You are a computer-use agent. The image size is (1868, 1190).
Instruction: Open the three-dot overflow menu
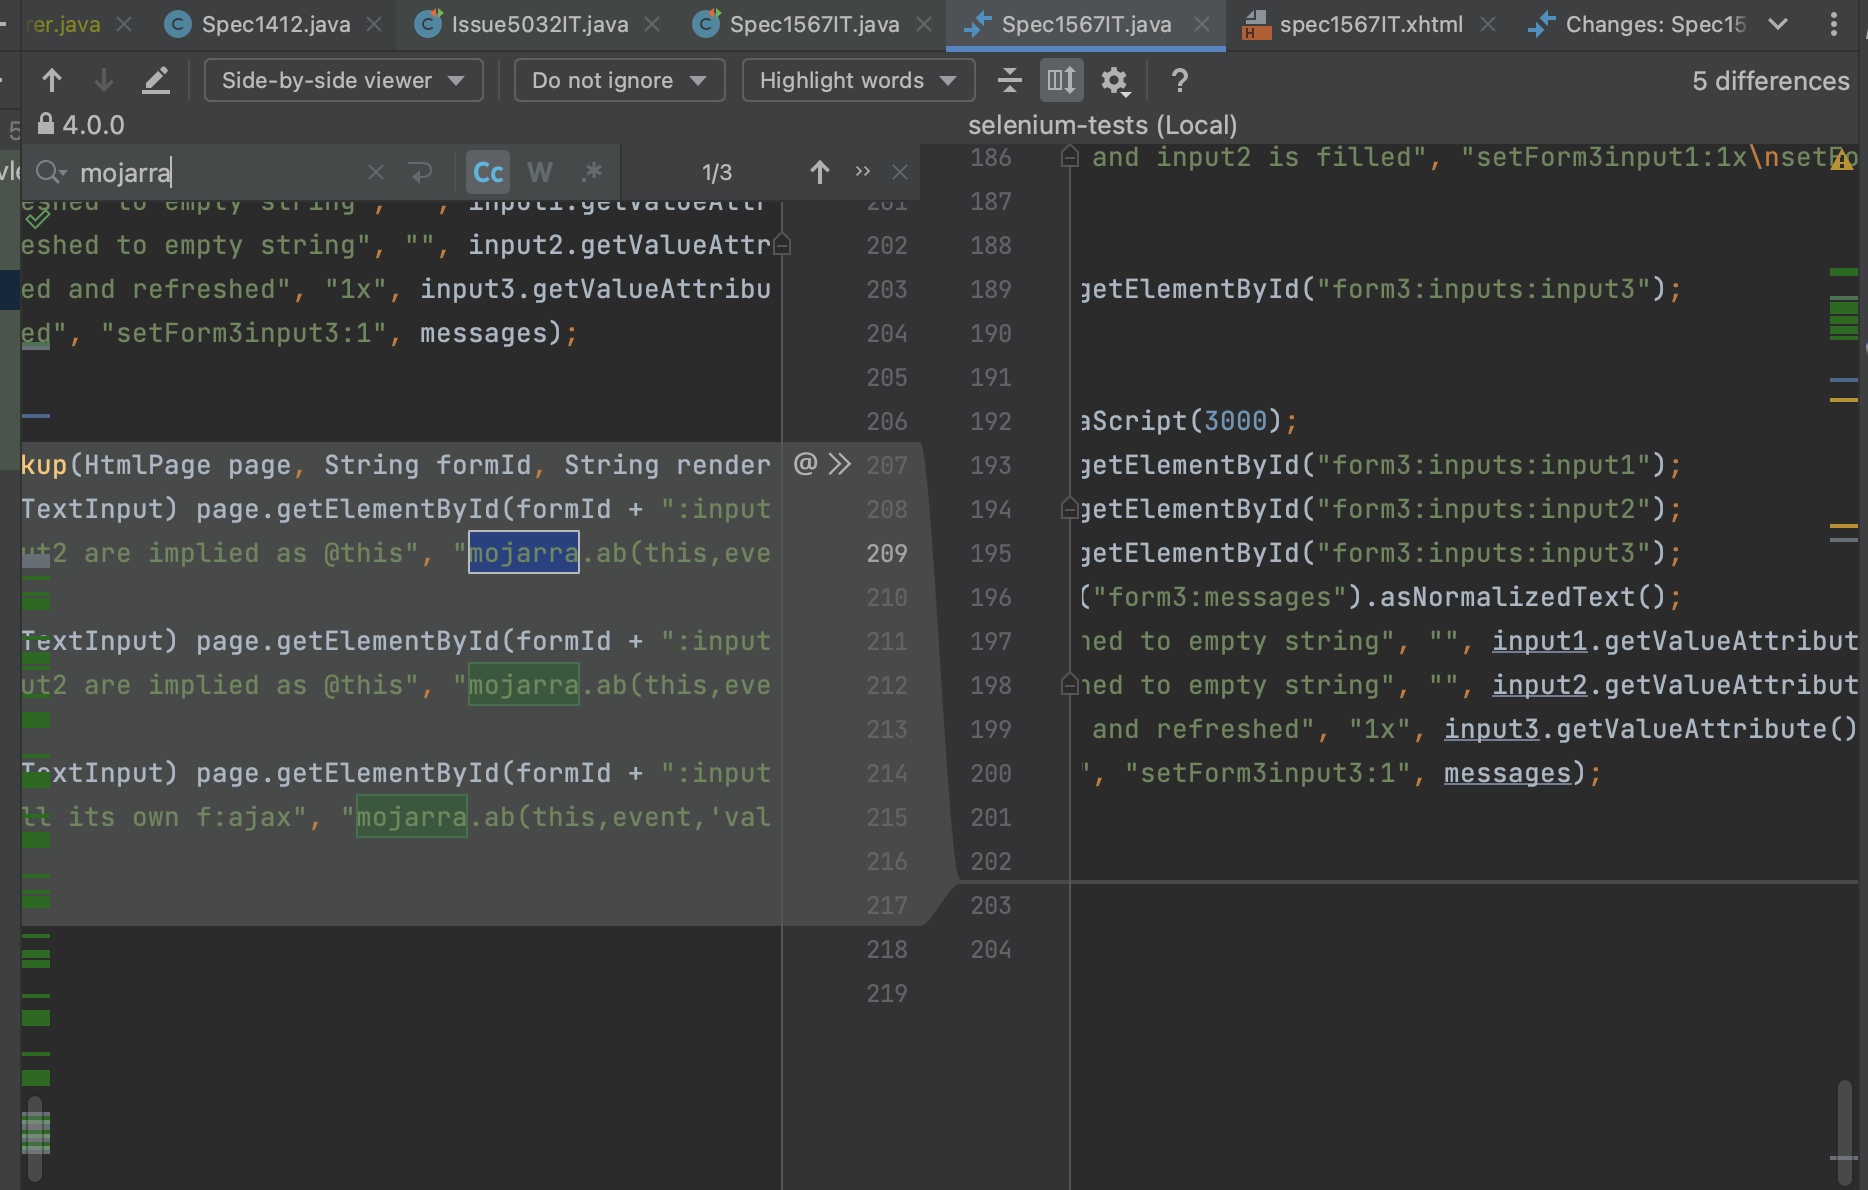(x=1833, y=24)
